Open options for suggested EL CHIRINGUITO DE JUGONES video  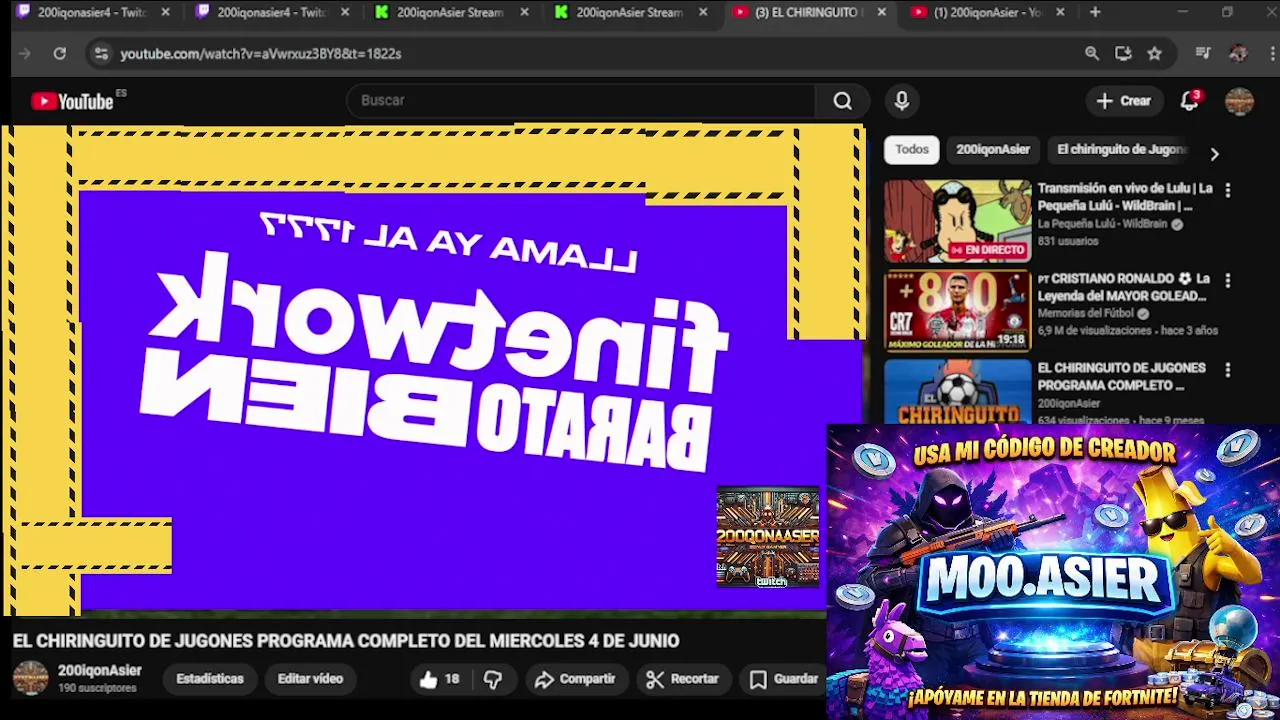pos(1228,370)
